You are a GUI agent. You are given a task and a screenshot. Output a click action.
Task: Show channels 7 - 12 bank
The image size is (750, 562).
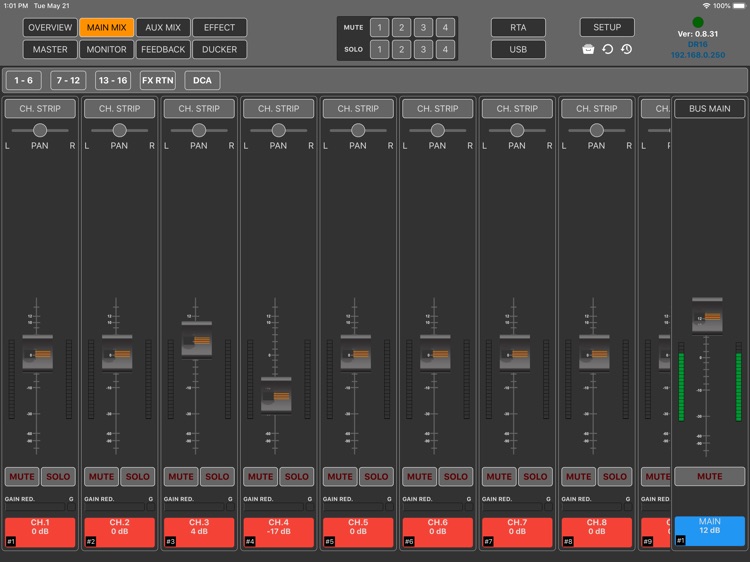pyautogui.click(x=68, y=80)
